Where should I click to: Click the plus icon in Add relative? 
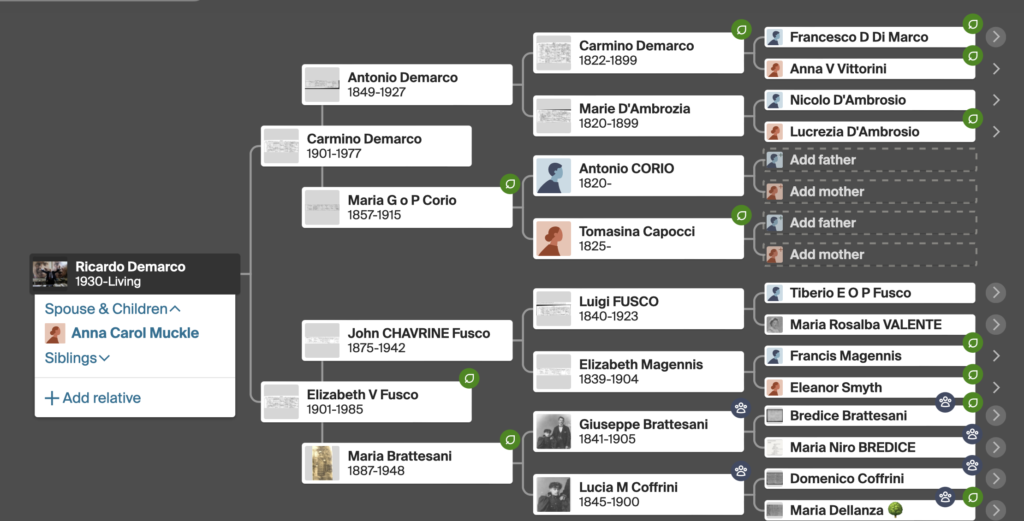point(52,398)
